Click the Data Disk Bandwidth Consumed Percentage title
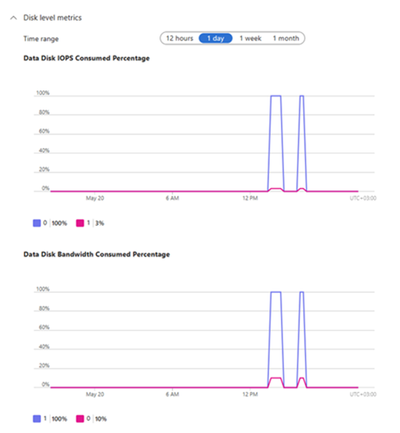Image resolution: width=400 pixels, height=433 pixels. tap(97, 254)
